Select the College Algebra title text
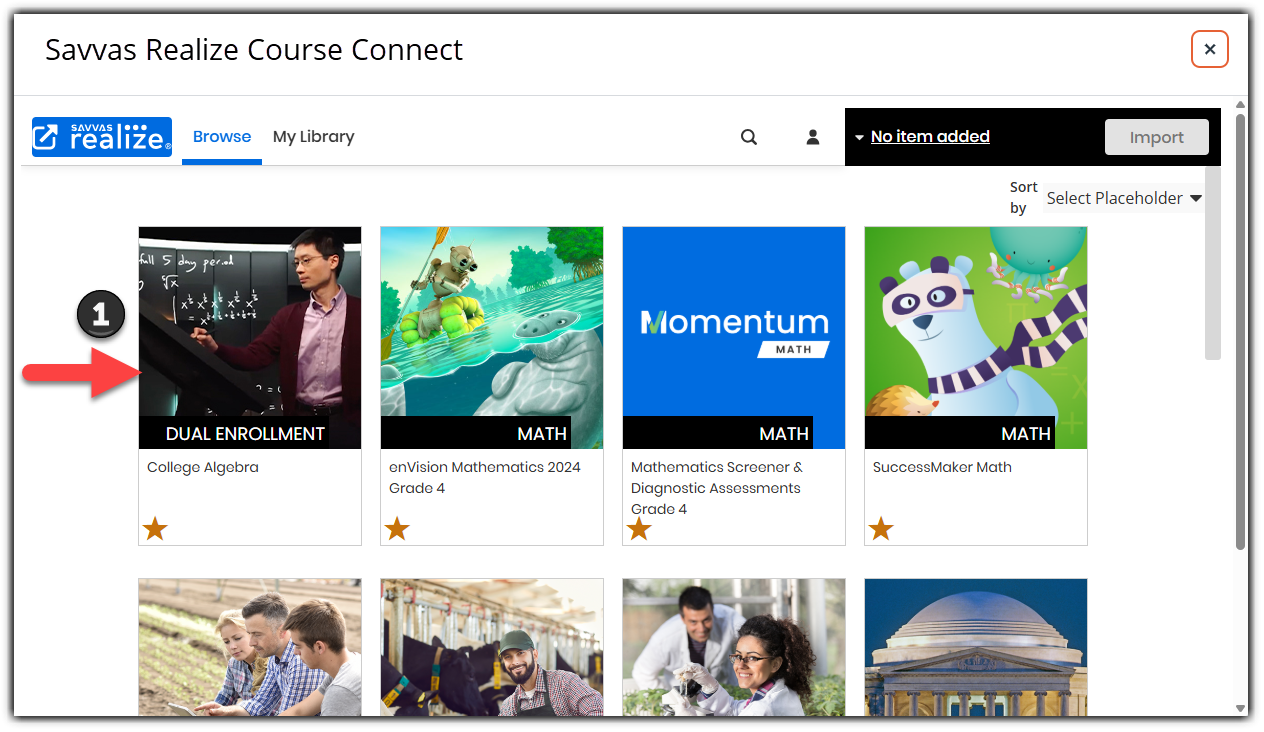Viewport: 1264px width, 732px height. (x=203, y=467)
